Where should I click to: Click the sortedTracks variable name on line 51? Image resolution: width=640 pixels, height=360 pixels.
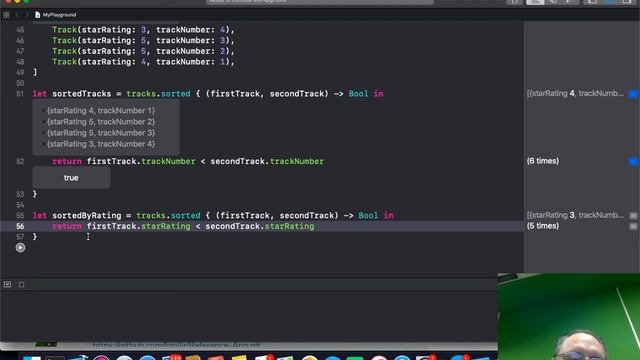click(82, 94)
